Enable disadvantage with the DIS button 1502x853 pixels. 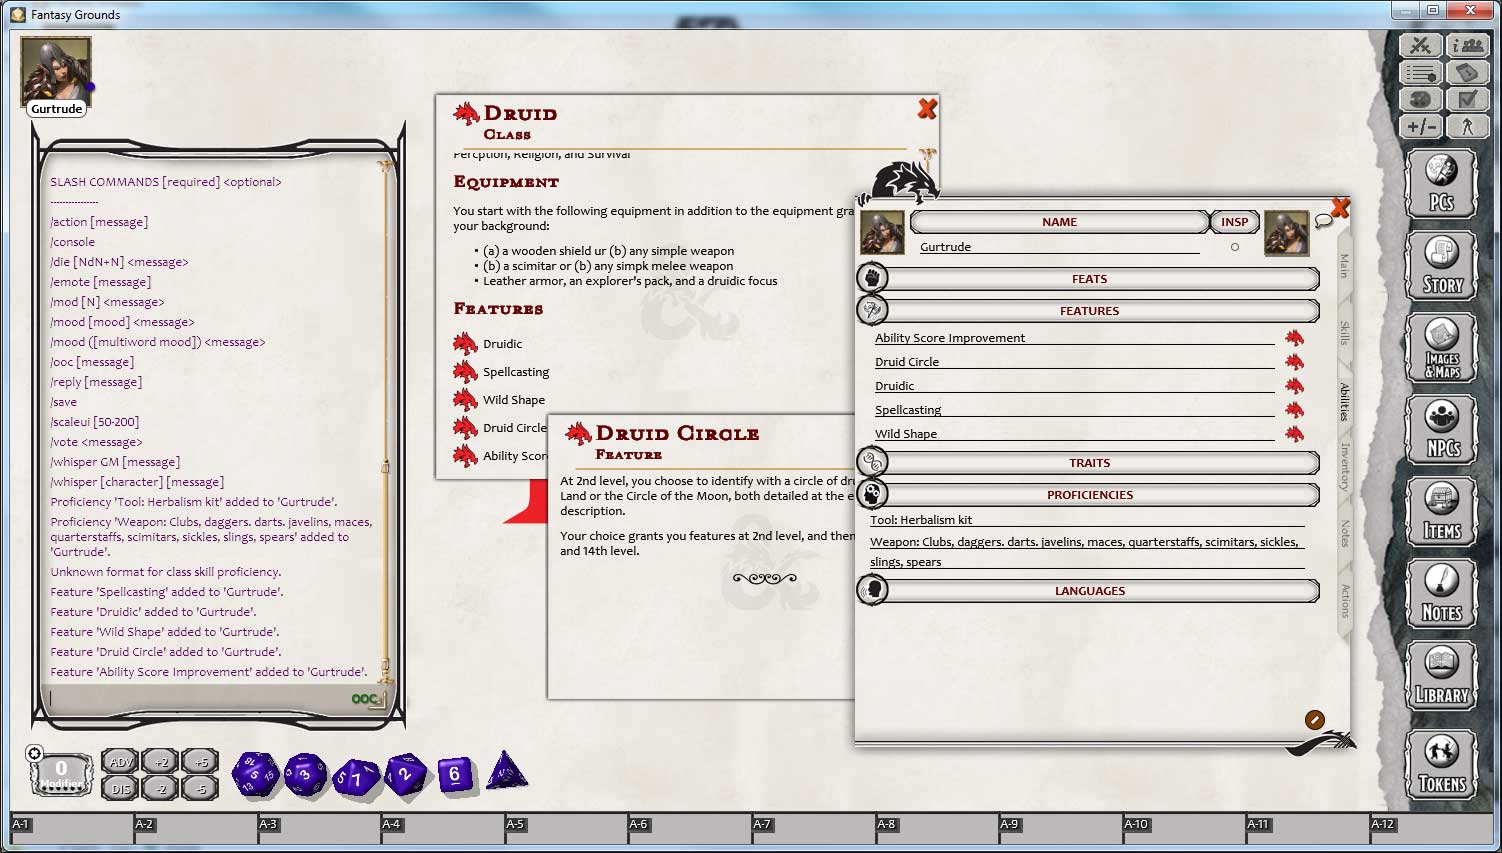pyautogui.click(x=120, y=787)
